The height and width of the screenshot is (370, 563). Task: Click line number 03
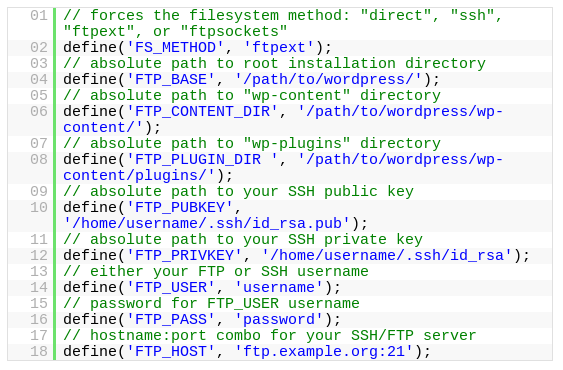(39, 64)
